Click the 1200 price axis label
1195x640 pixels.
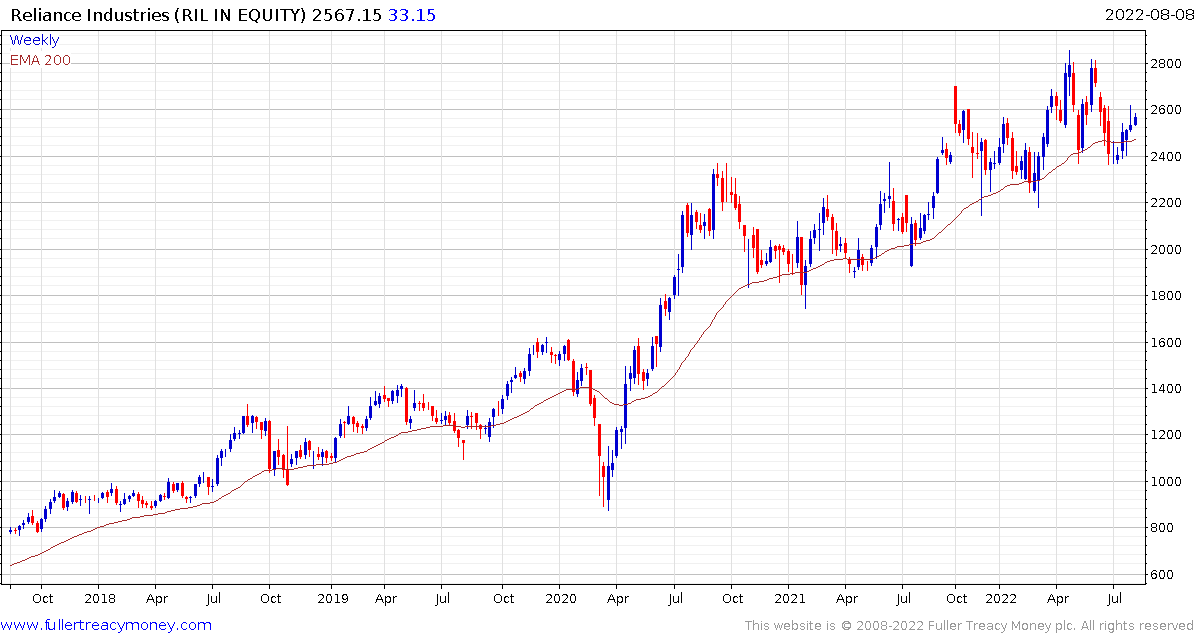[x=1166, y=435]
